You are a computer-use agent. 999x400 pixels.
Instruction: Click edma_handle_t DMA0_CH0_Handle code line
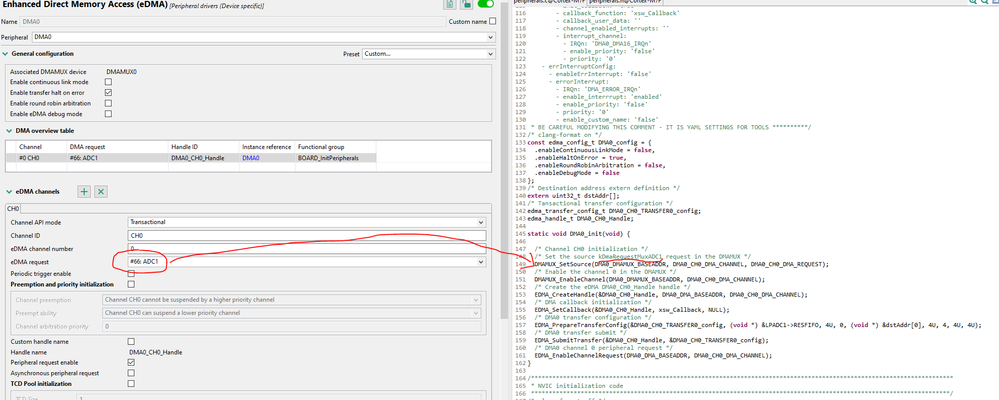point(581,218)
